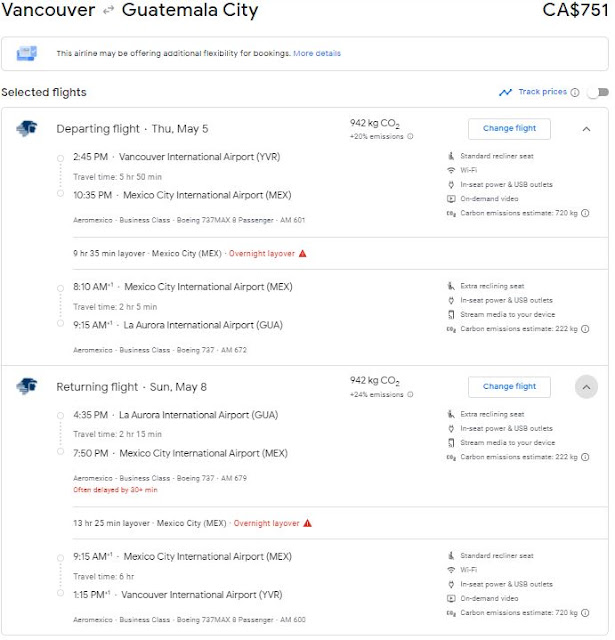The image size is (615, 640).
Task: Click the Standard recliner seat icon for AM 600
Action: pos(451,556)
